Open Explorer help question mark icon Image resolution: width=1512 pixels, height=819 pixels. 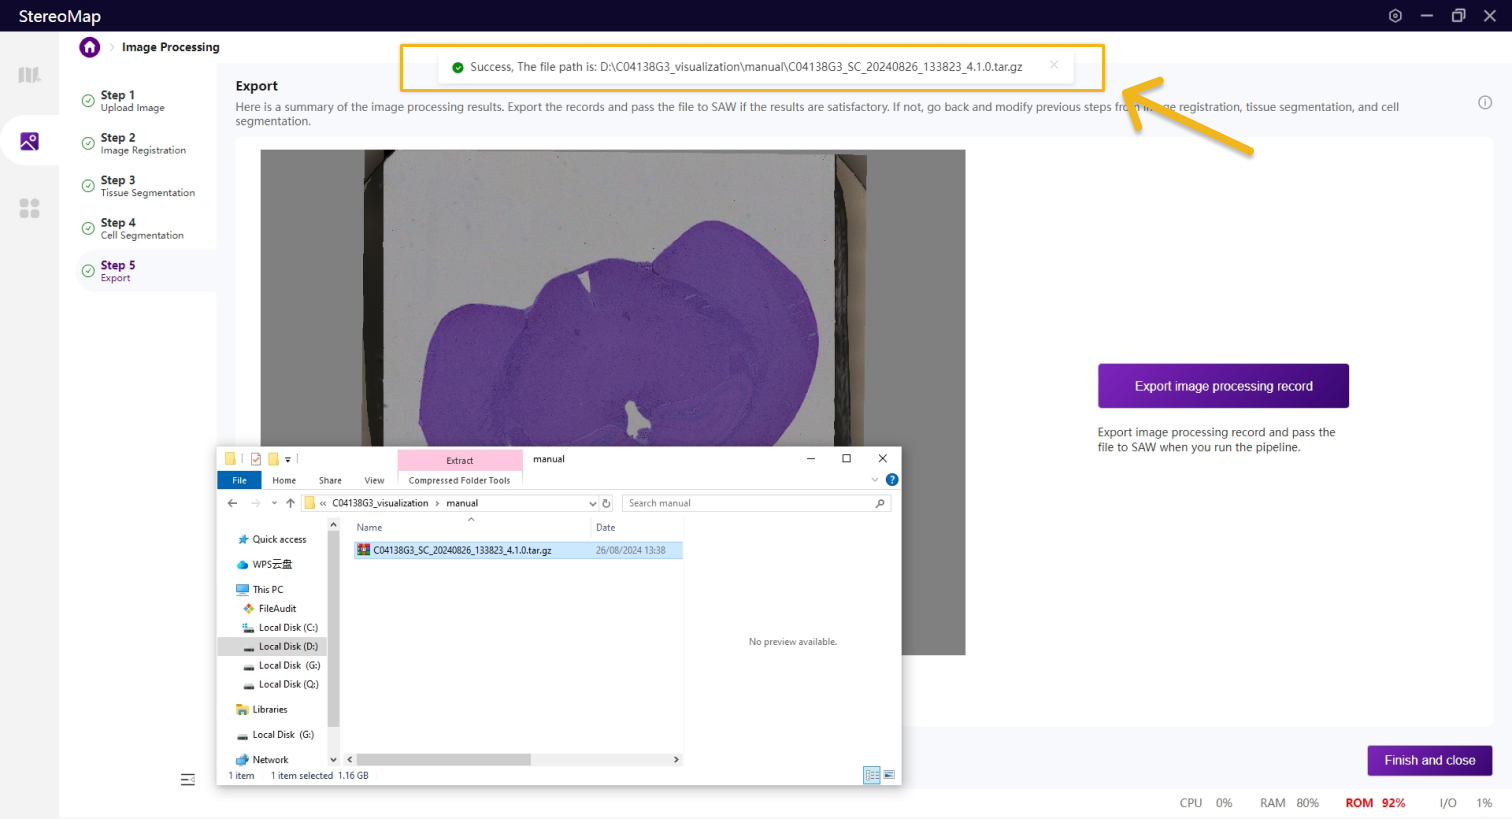pos(892,480)
